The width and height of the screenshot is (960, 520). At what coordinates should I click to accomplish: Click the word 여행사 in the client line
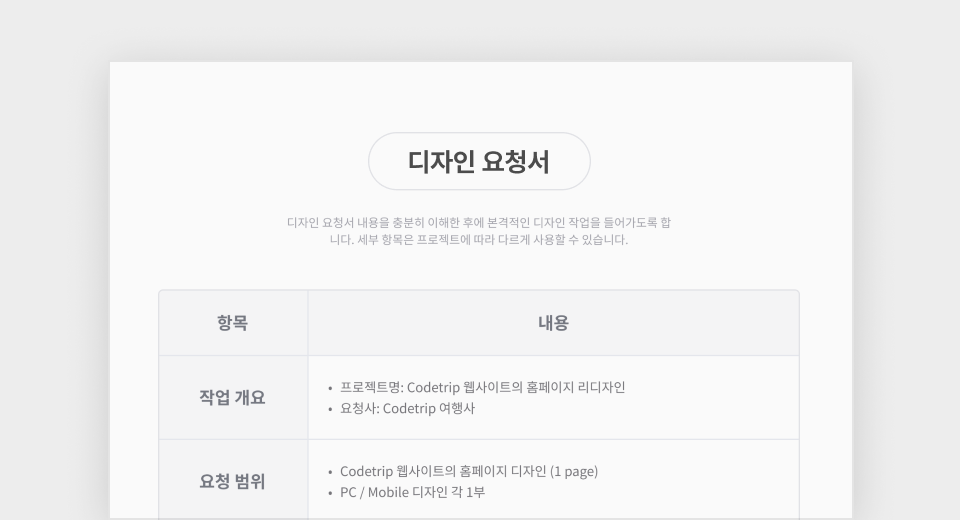(x=457, y=408)
